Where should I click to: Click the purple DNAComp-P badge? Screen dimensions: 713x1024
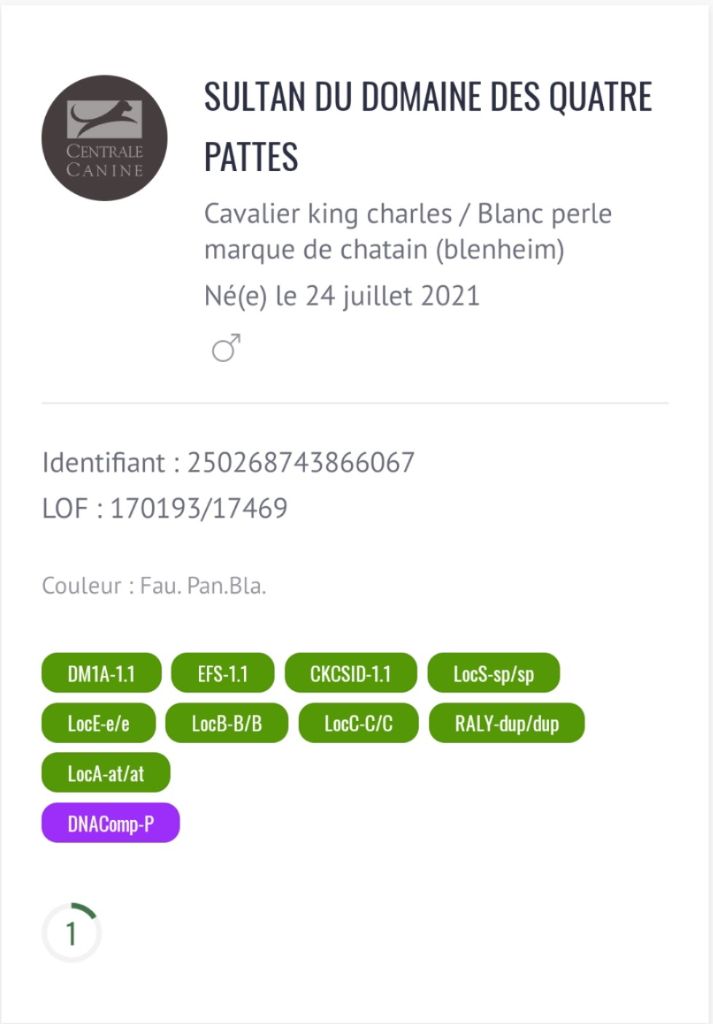(110, 822)
